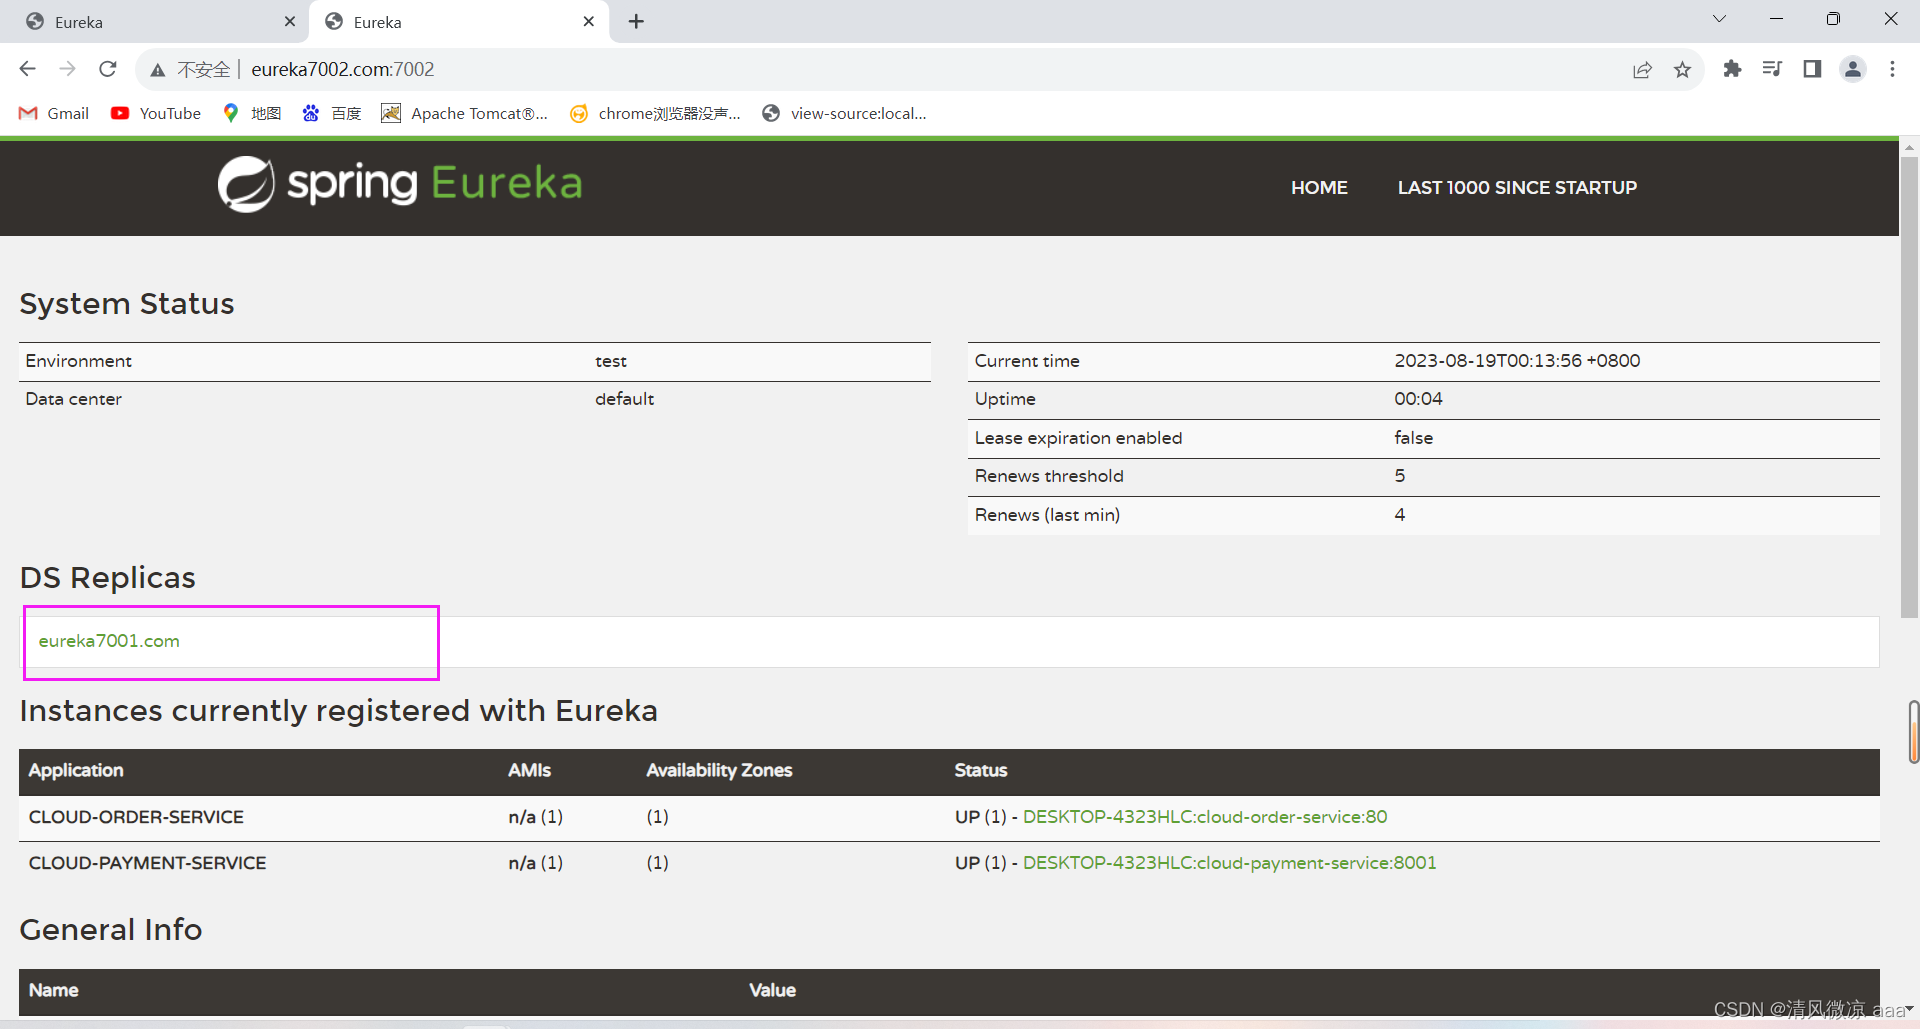Reload the Eureka page
This screenshot has width=1920, height=1029.
pyautogui.click(x=108, y=69)
